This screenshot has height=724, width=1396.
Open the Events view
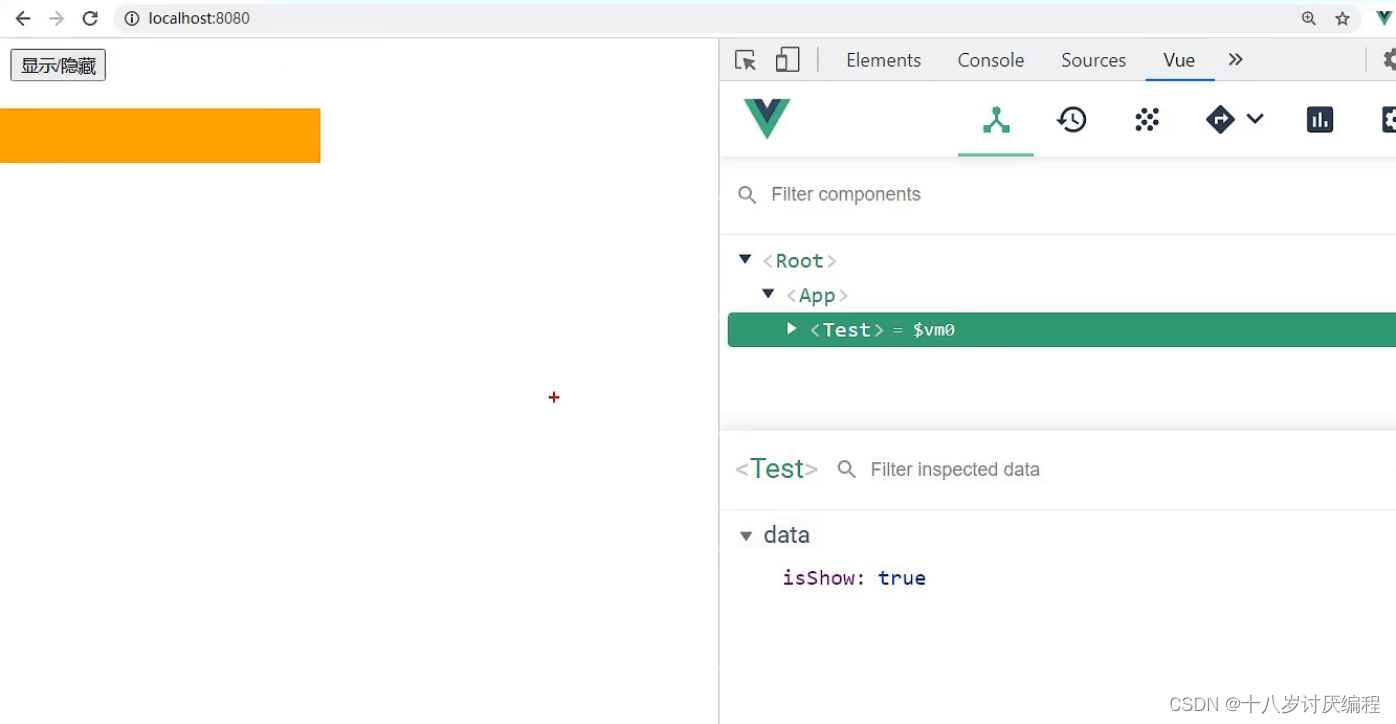point(1147,120)
